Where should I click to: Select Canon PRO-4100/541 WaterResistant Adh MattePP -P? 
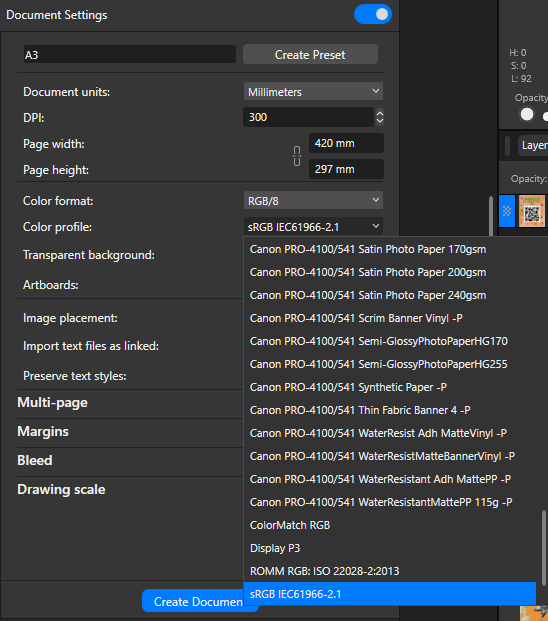[x=390, y=479]
